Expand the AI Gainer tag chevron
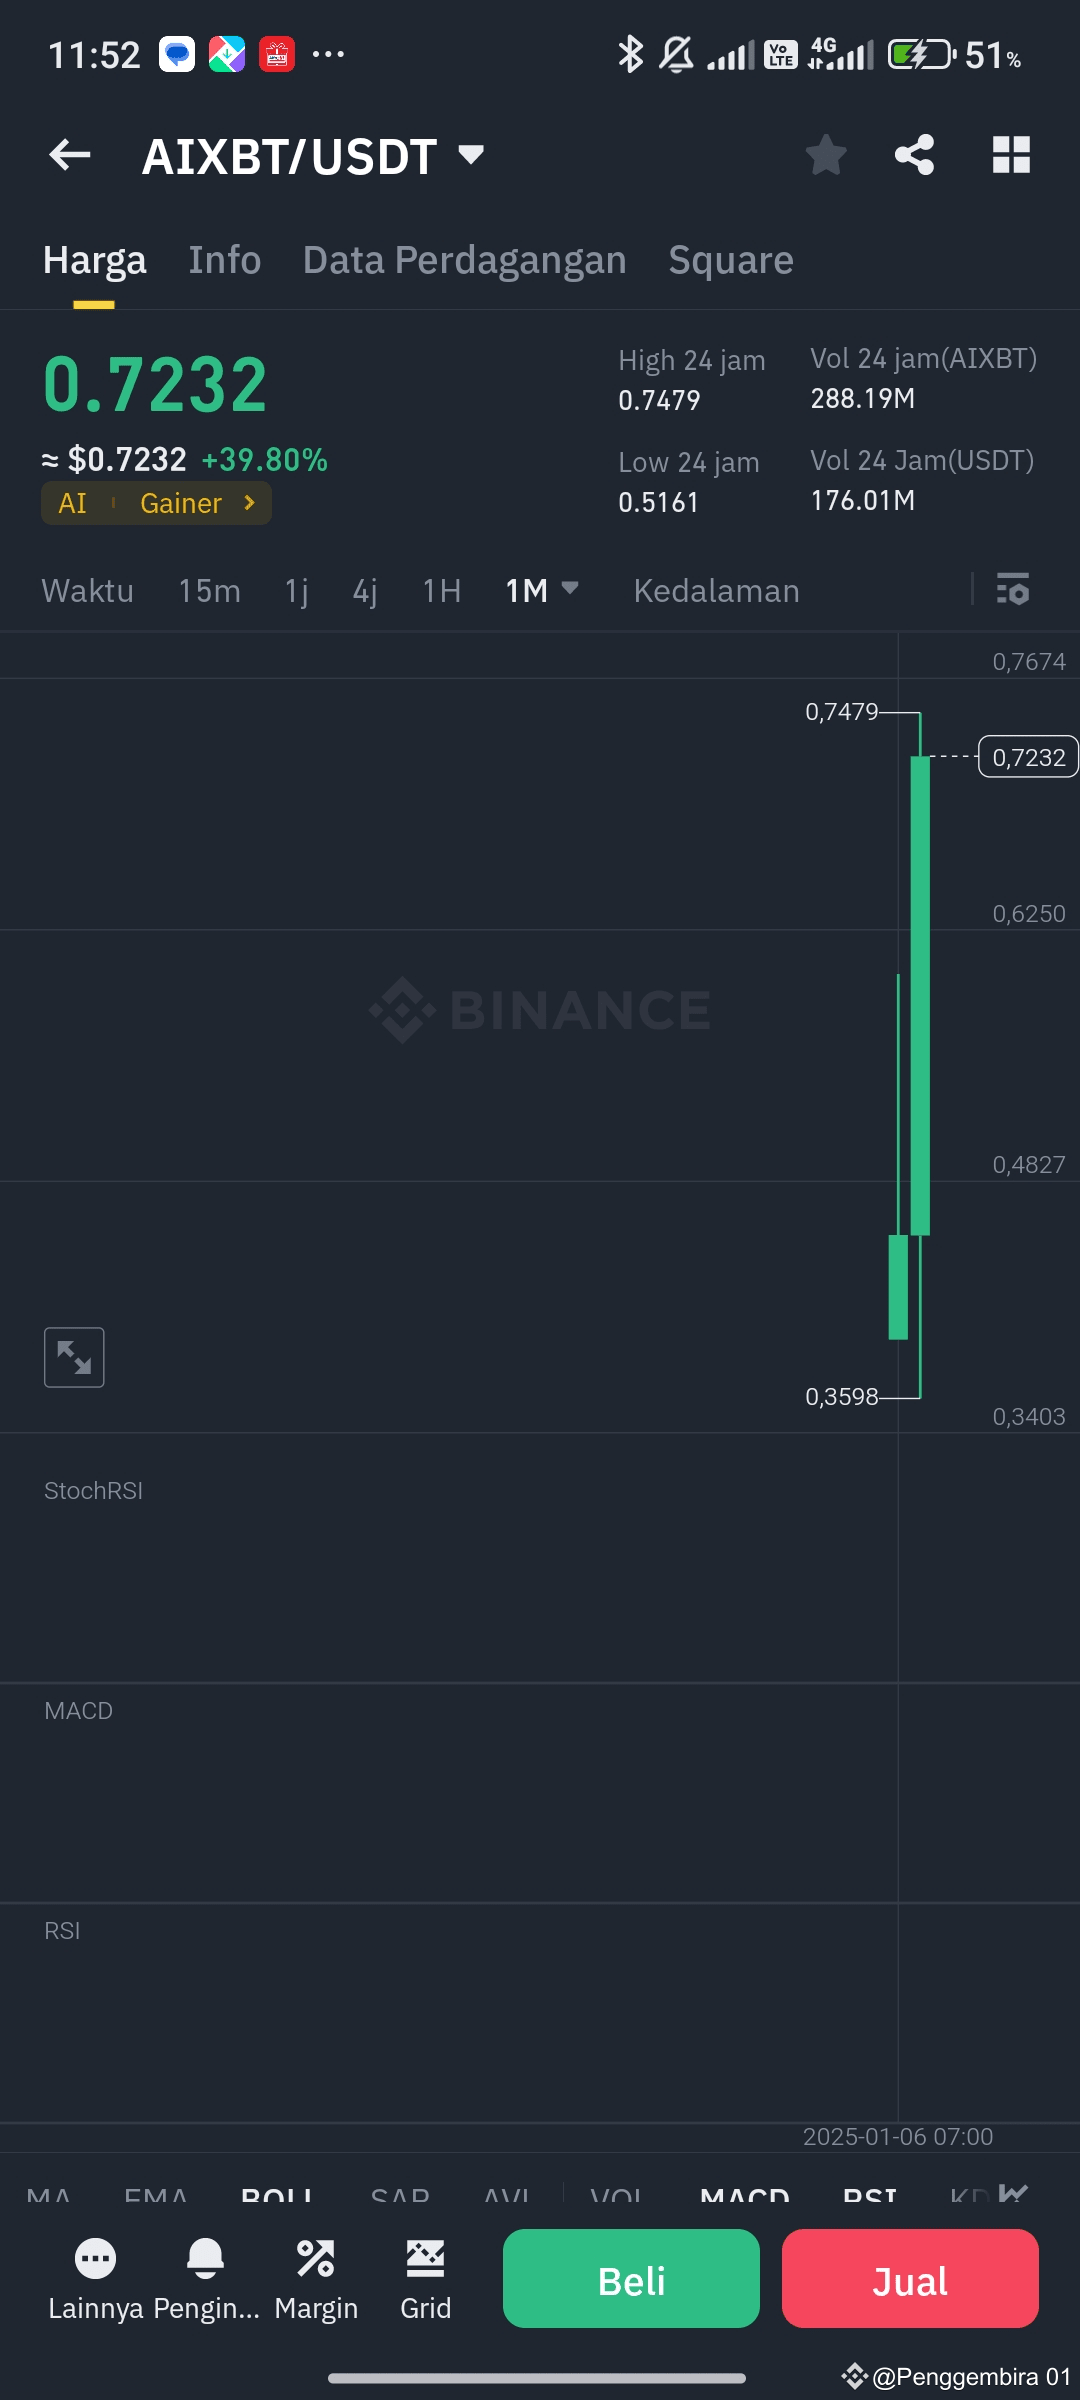This screenshot has height=2400, width=1080. (x=250, y=503)
